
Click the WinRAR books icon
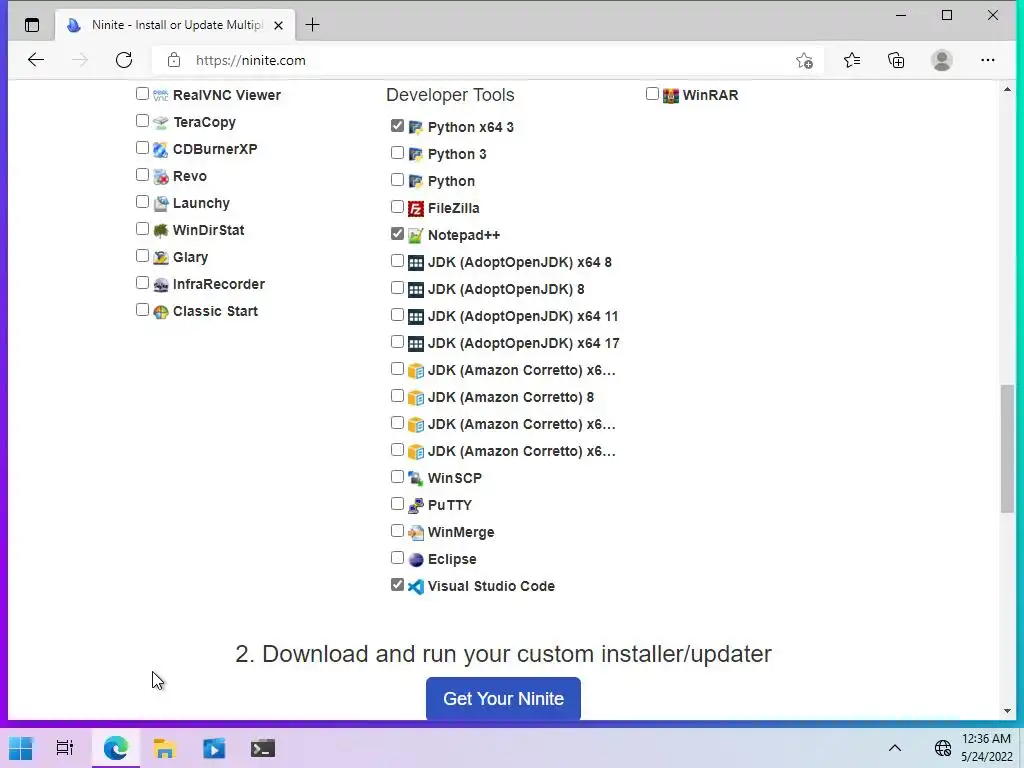(671, 95)
